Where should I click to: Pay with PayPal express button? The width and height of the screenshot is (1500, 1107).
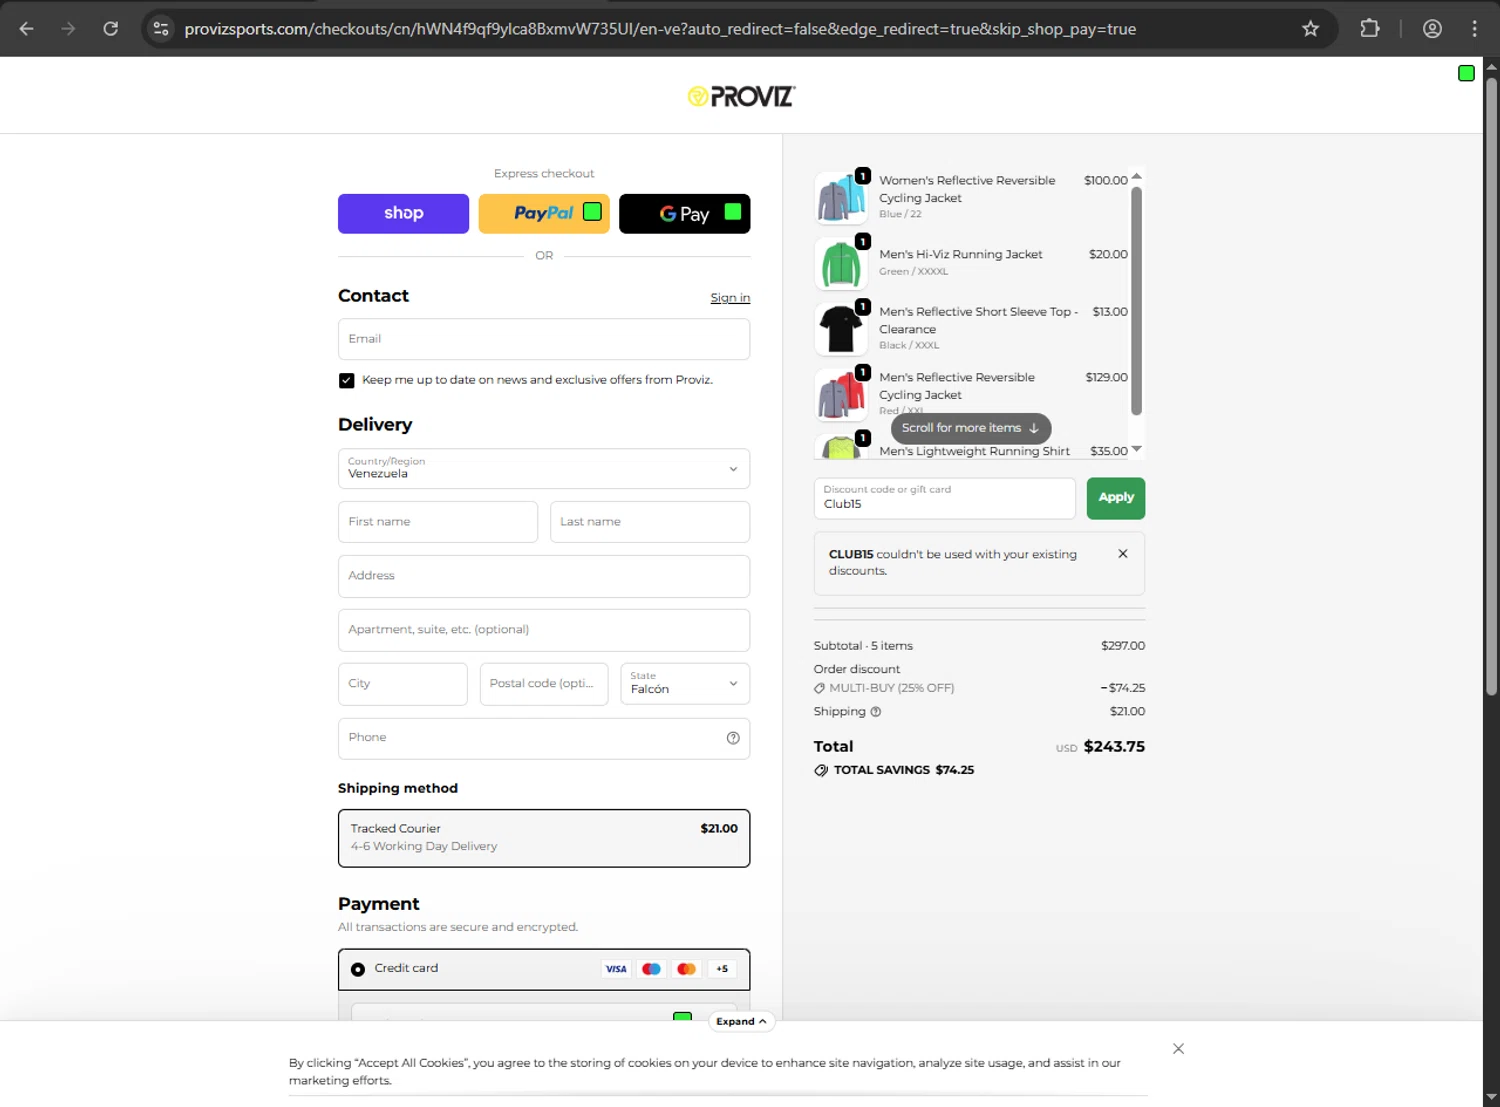pyautogui.click(x=544, y=214)
